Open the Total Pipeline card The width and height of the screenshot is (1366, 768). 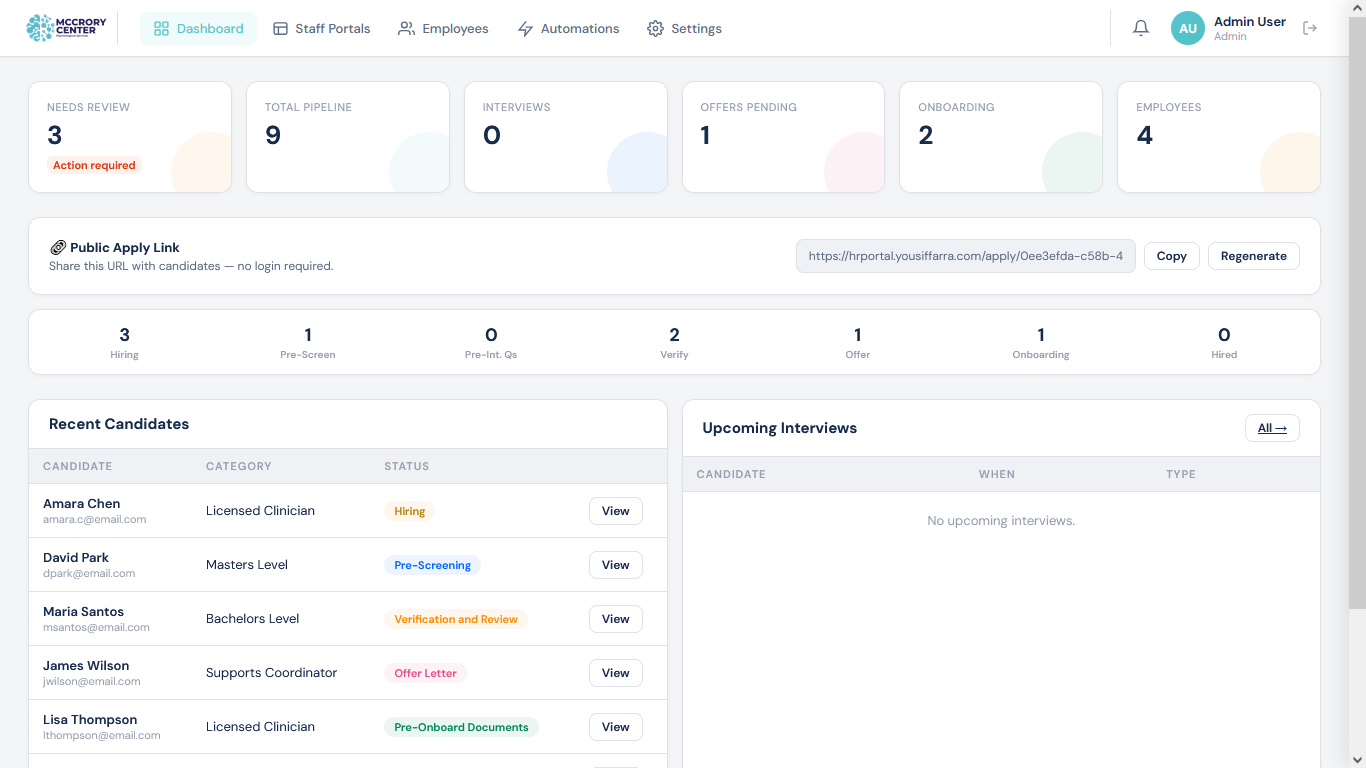pos(348,137)
